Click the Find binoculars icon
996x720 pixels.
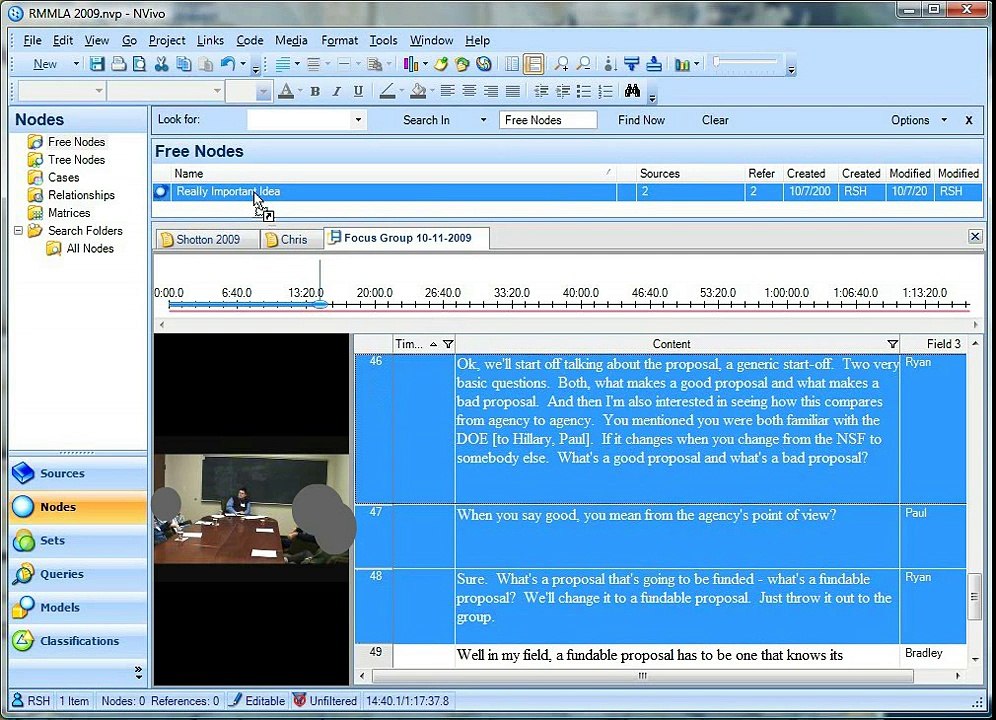pos(632,91)
